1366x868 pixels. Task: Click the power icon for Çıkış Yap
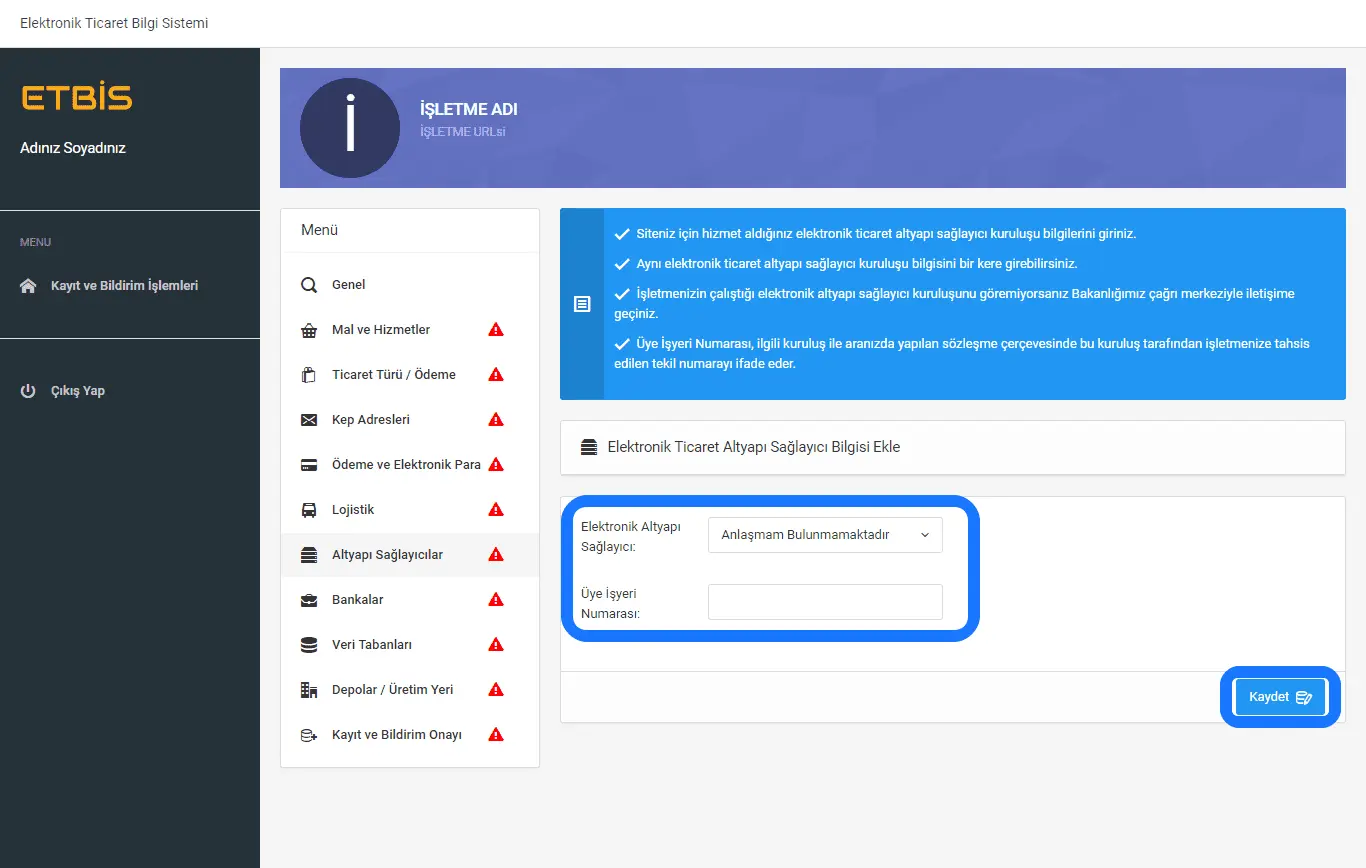[x=28, y=391]
